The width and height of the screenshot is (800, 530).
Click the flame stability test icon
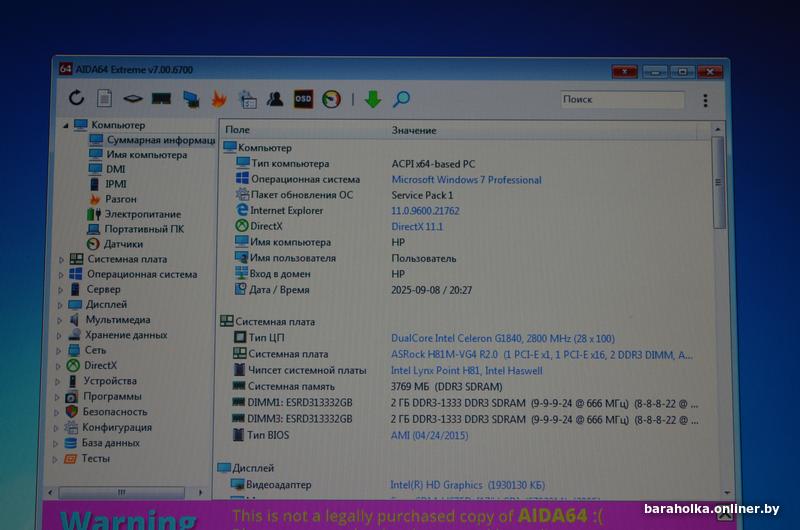pyautogui.click(x=219, y=99)
